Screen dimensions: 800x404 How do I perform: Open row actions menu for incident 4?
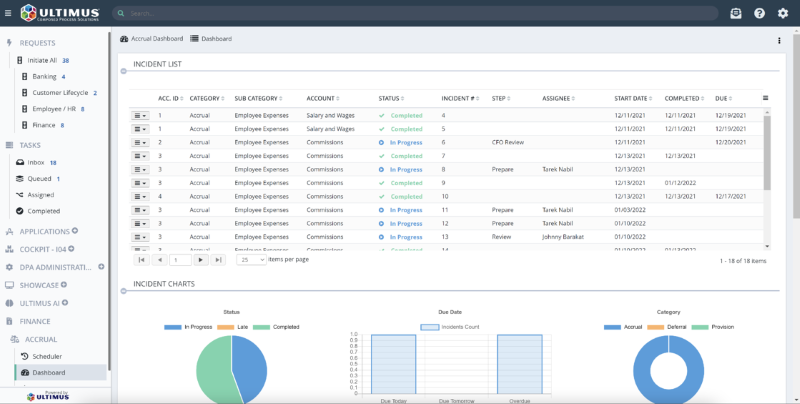(140, 116)
